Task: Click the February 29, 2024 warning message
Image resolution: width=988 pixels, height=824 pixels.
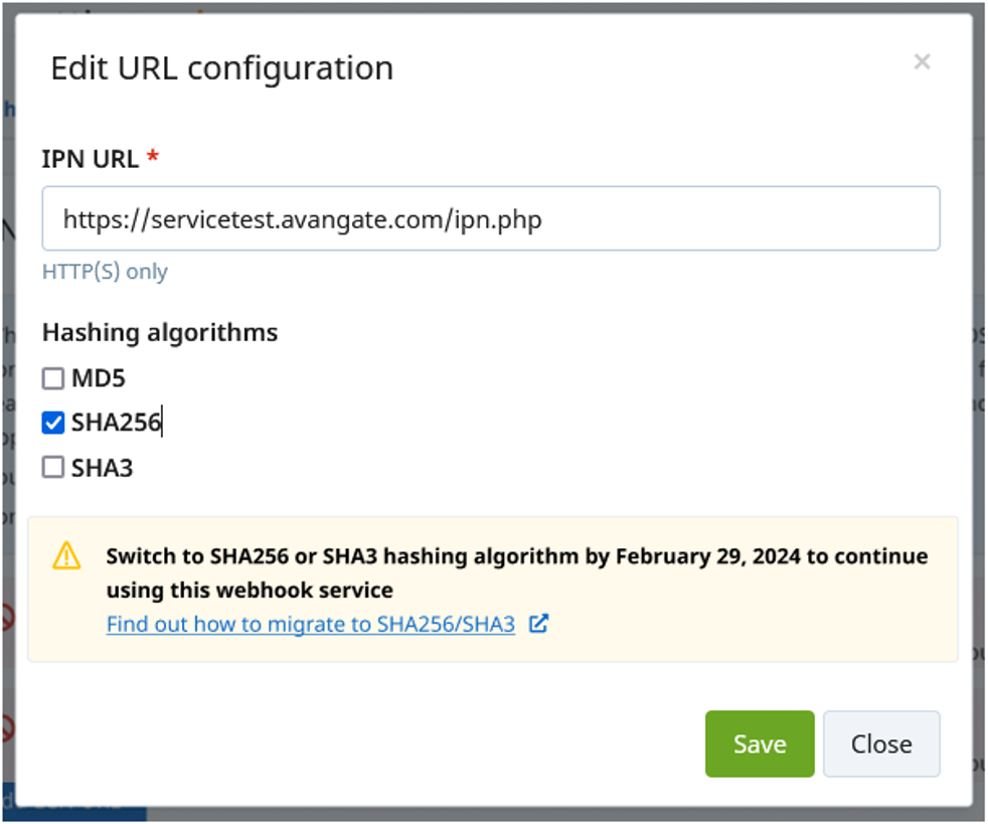Action: point(517,573)
